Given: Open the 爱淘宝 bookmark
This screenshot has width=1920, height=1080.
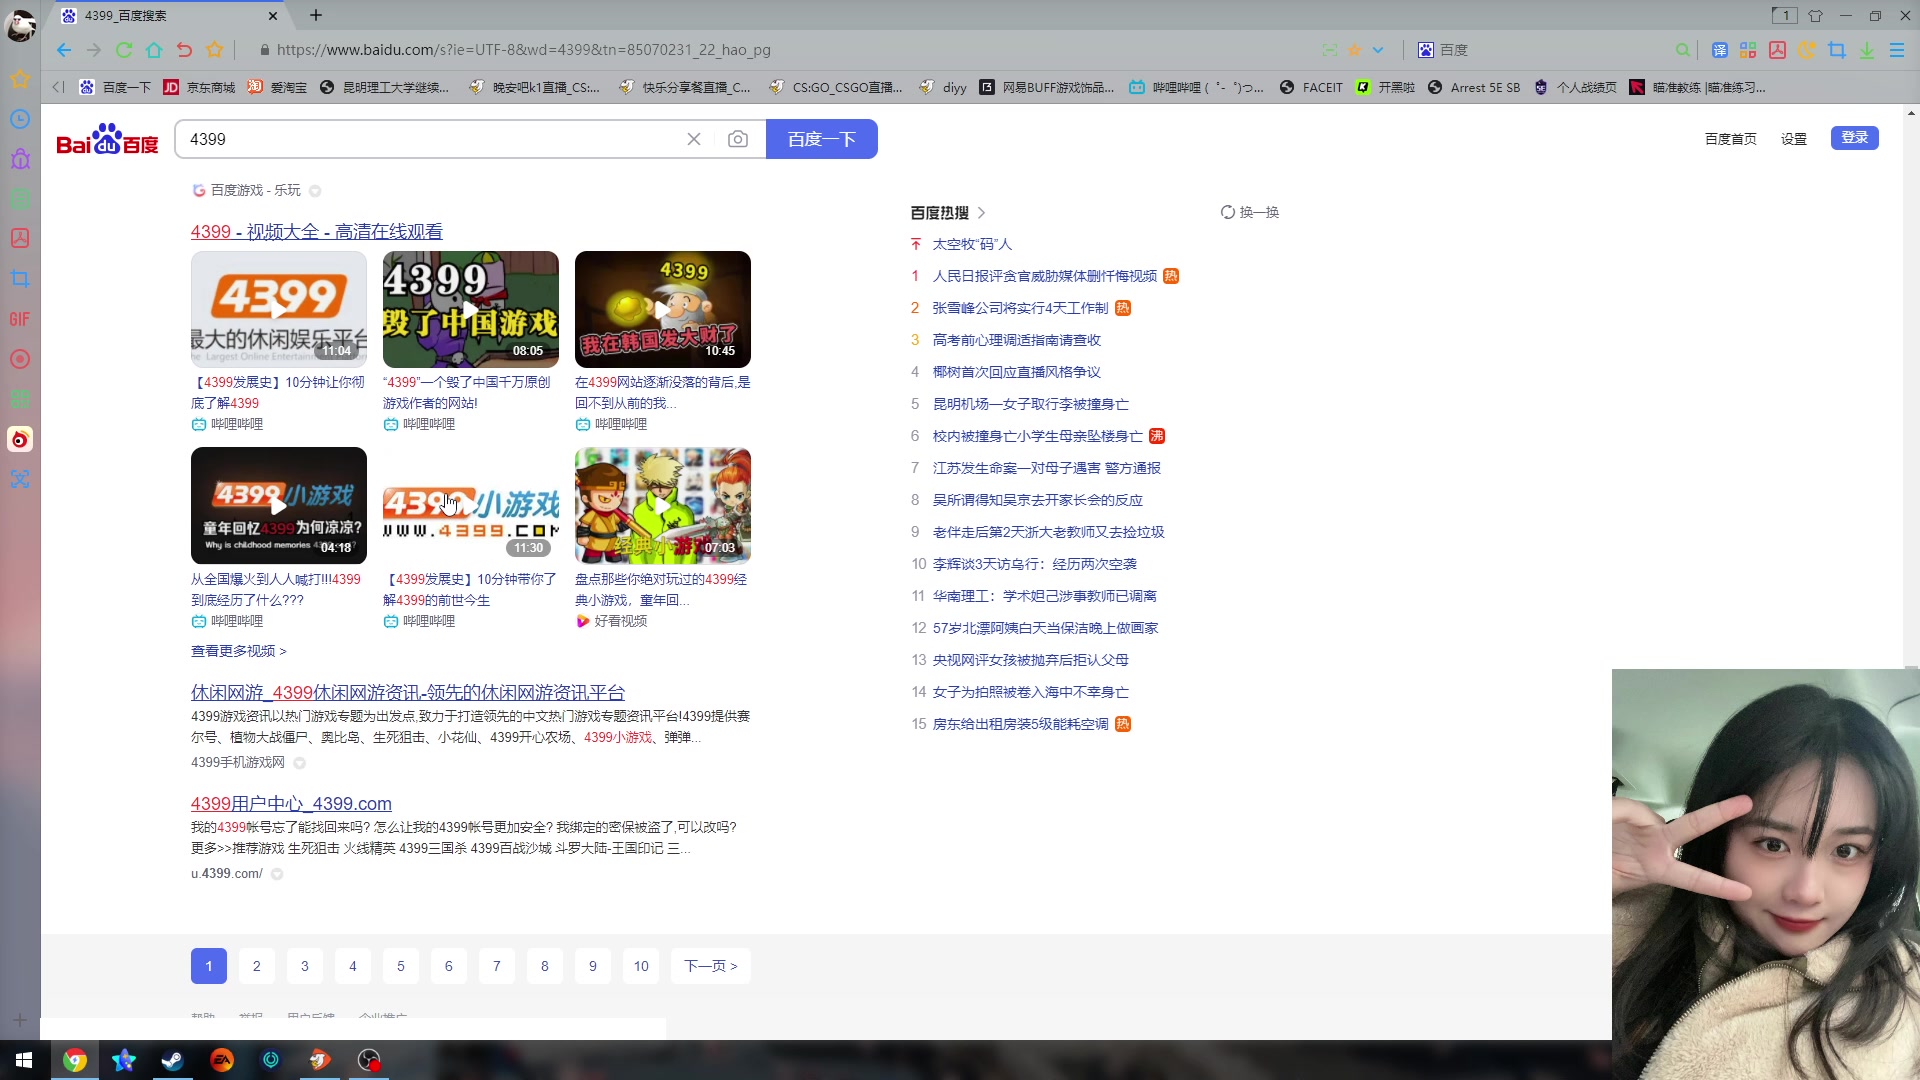Looking at the screenshot, I should tap(277, 87).
